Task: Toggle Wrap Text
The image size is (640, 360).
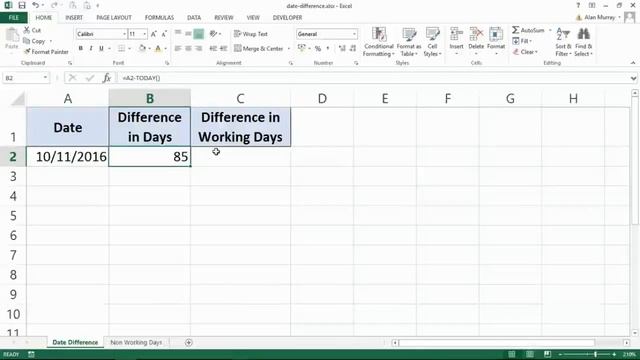Action: point(251,34)
